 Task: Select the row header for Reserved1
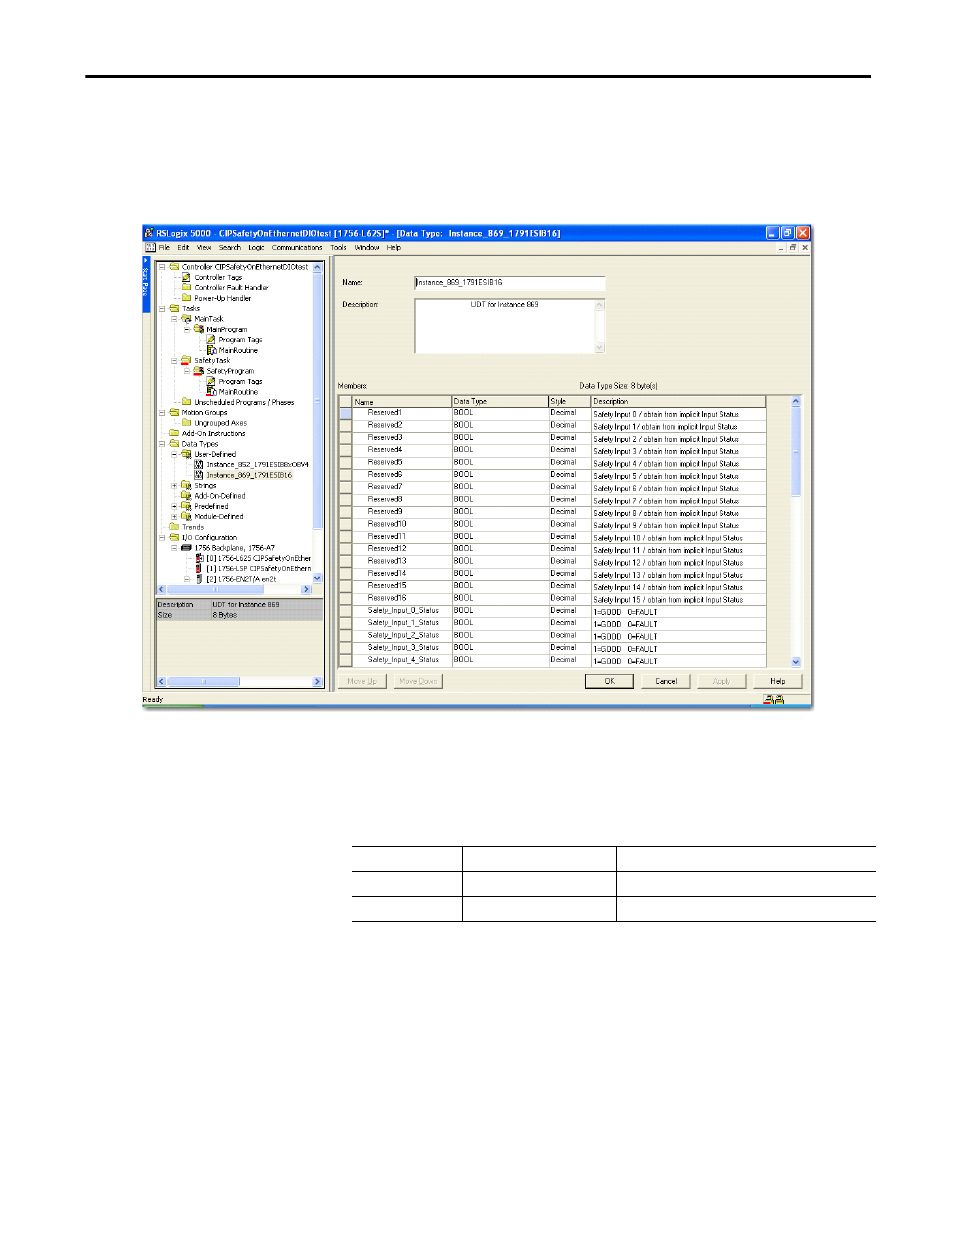[345, 413]
